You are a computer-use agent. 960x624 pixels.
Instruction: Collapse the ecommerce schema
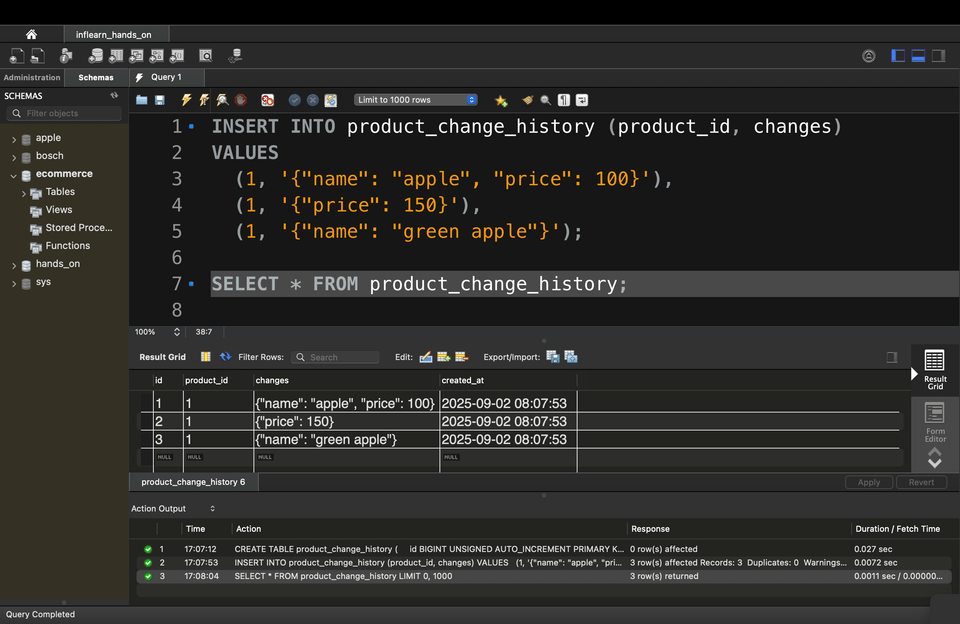coord(13,175)
